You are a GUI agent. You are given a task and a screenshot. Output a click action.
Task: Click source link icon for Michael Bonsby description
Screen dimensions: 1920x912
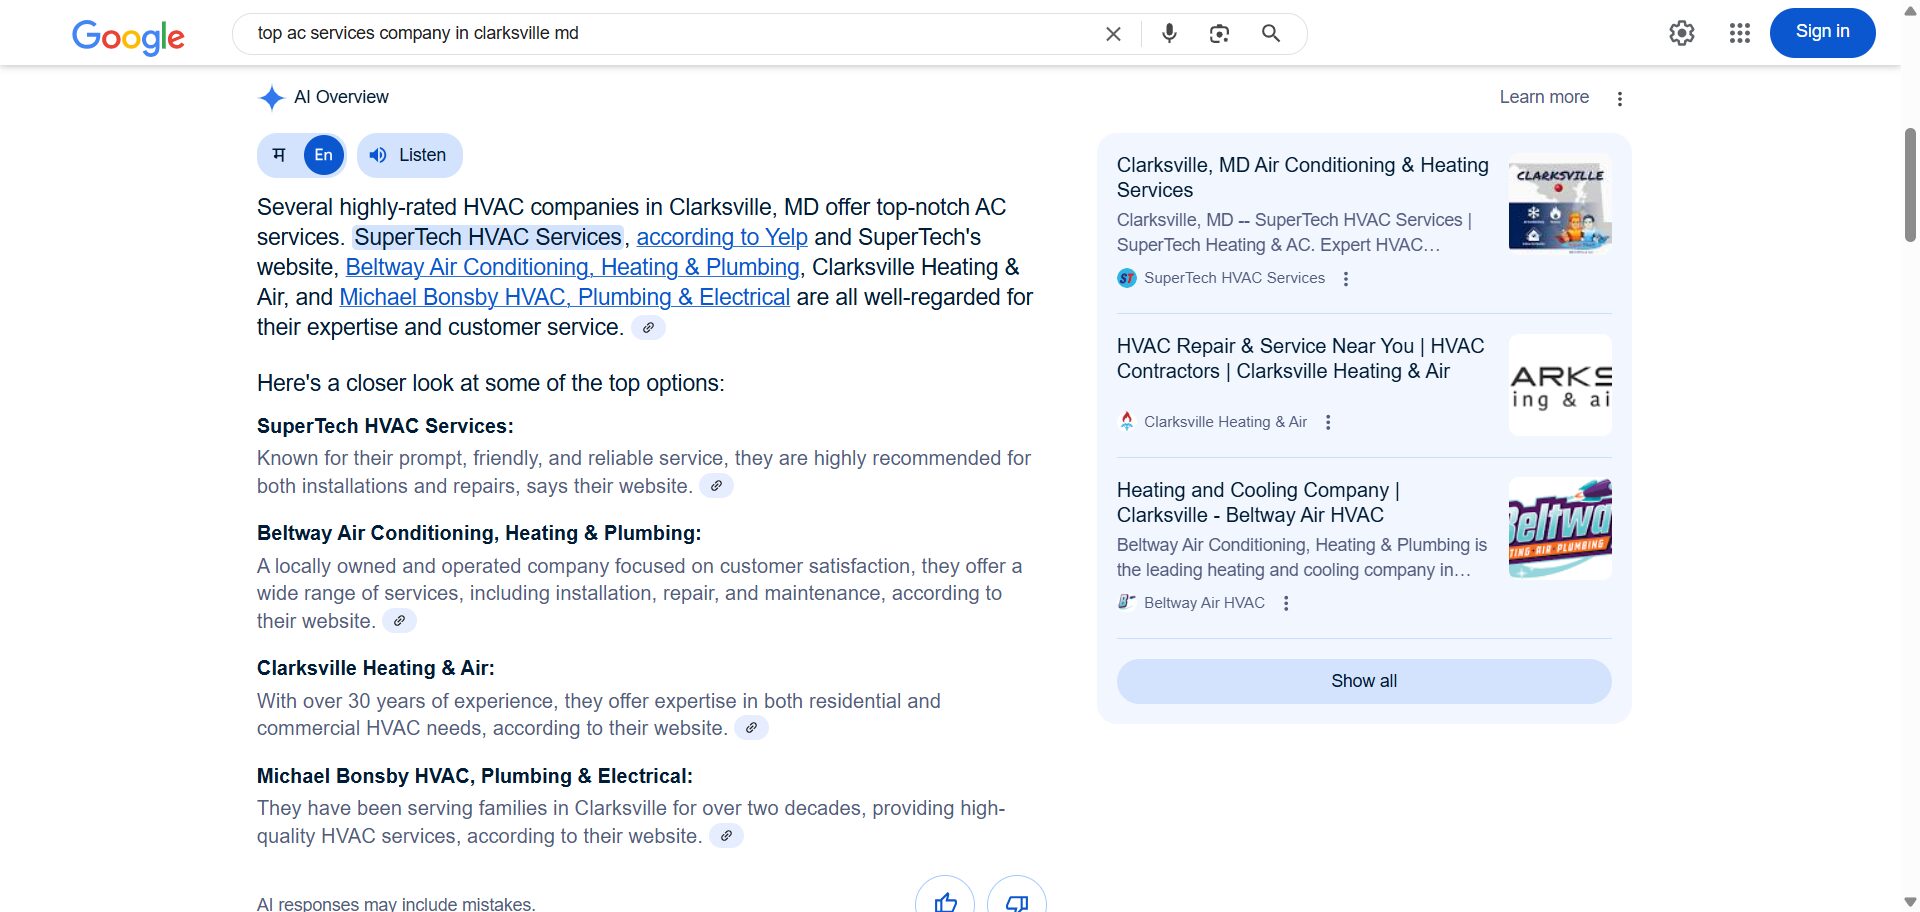pos(726,836)
